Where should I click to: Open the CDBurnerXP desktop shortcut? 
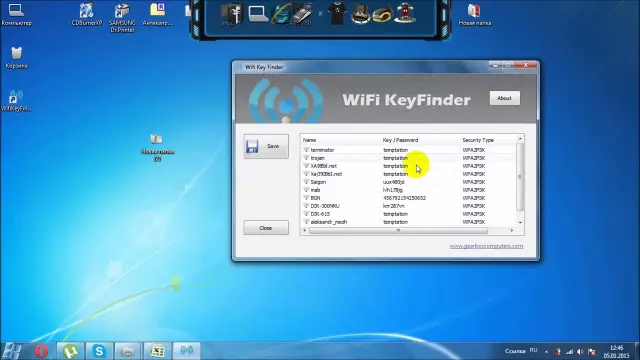87,14
